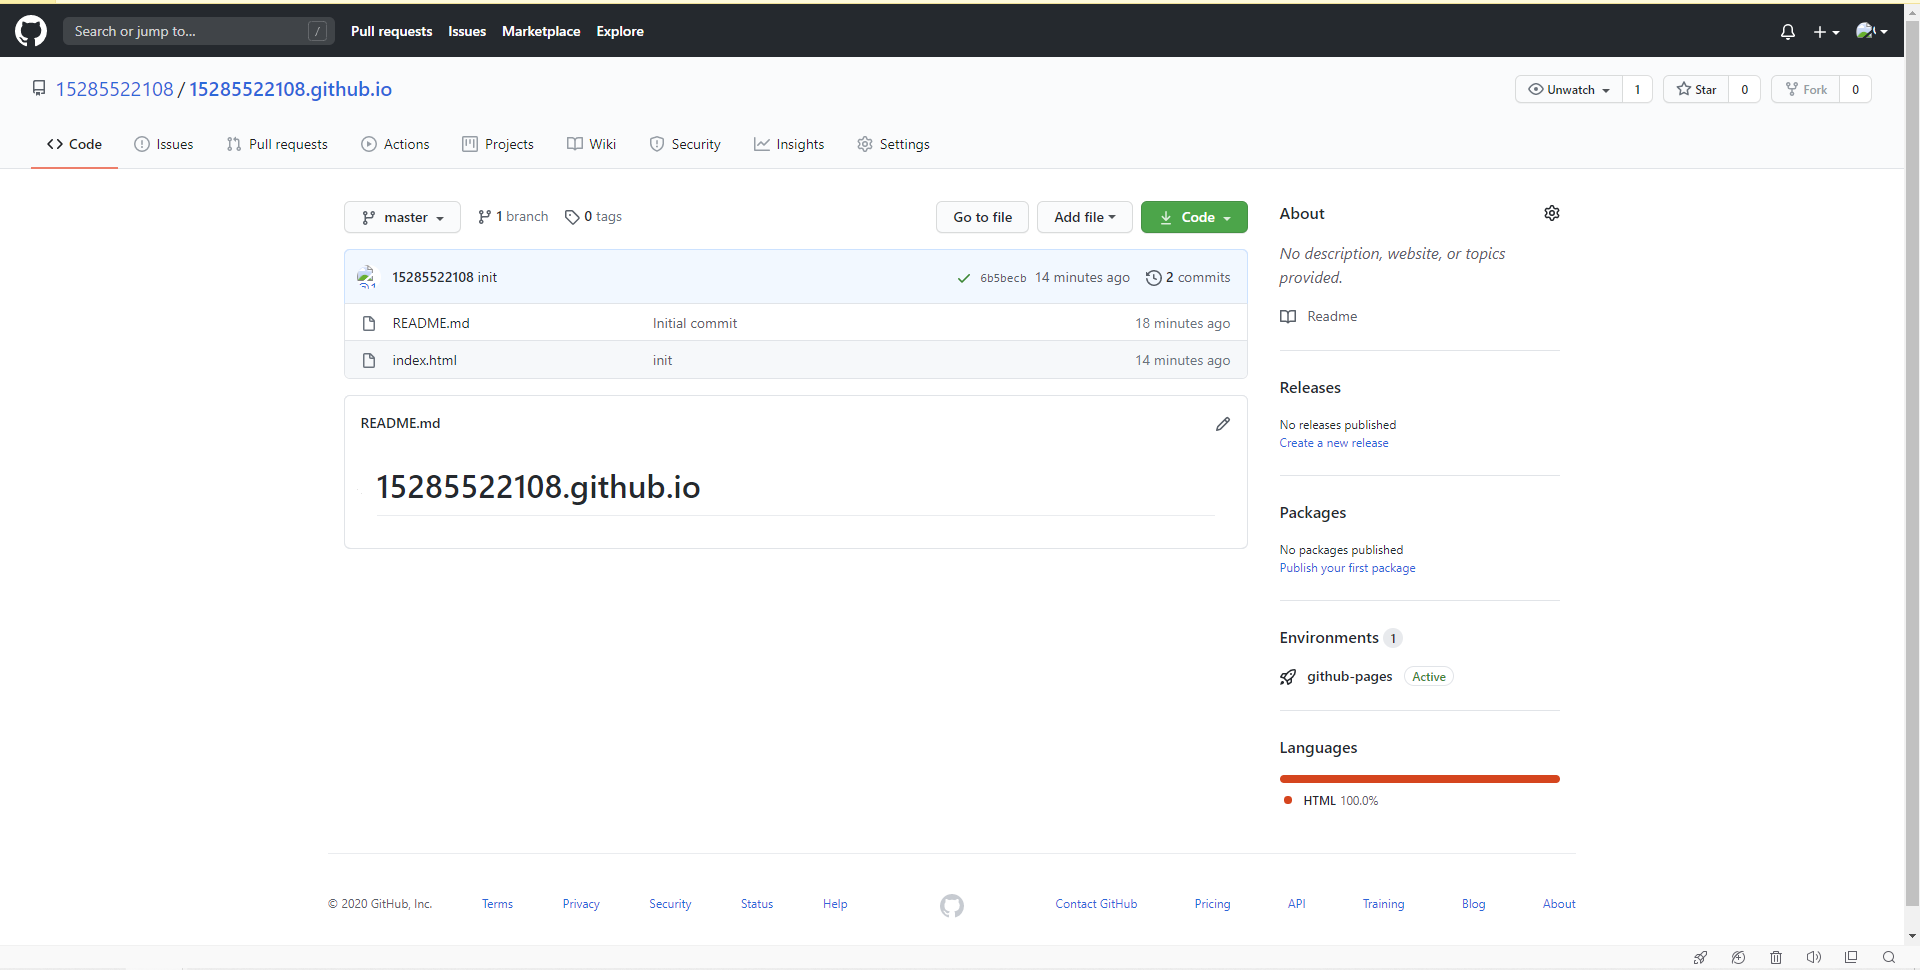This screenshot has height=970, width=1920.
Task: Expand the Add file dropdown
Action: [1085, 217]
